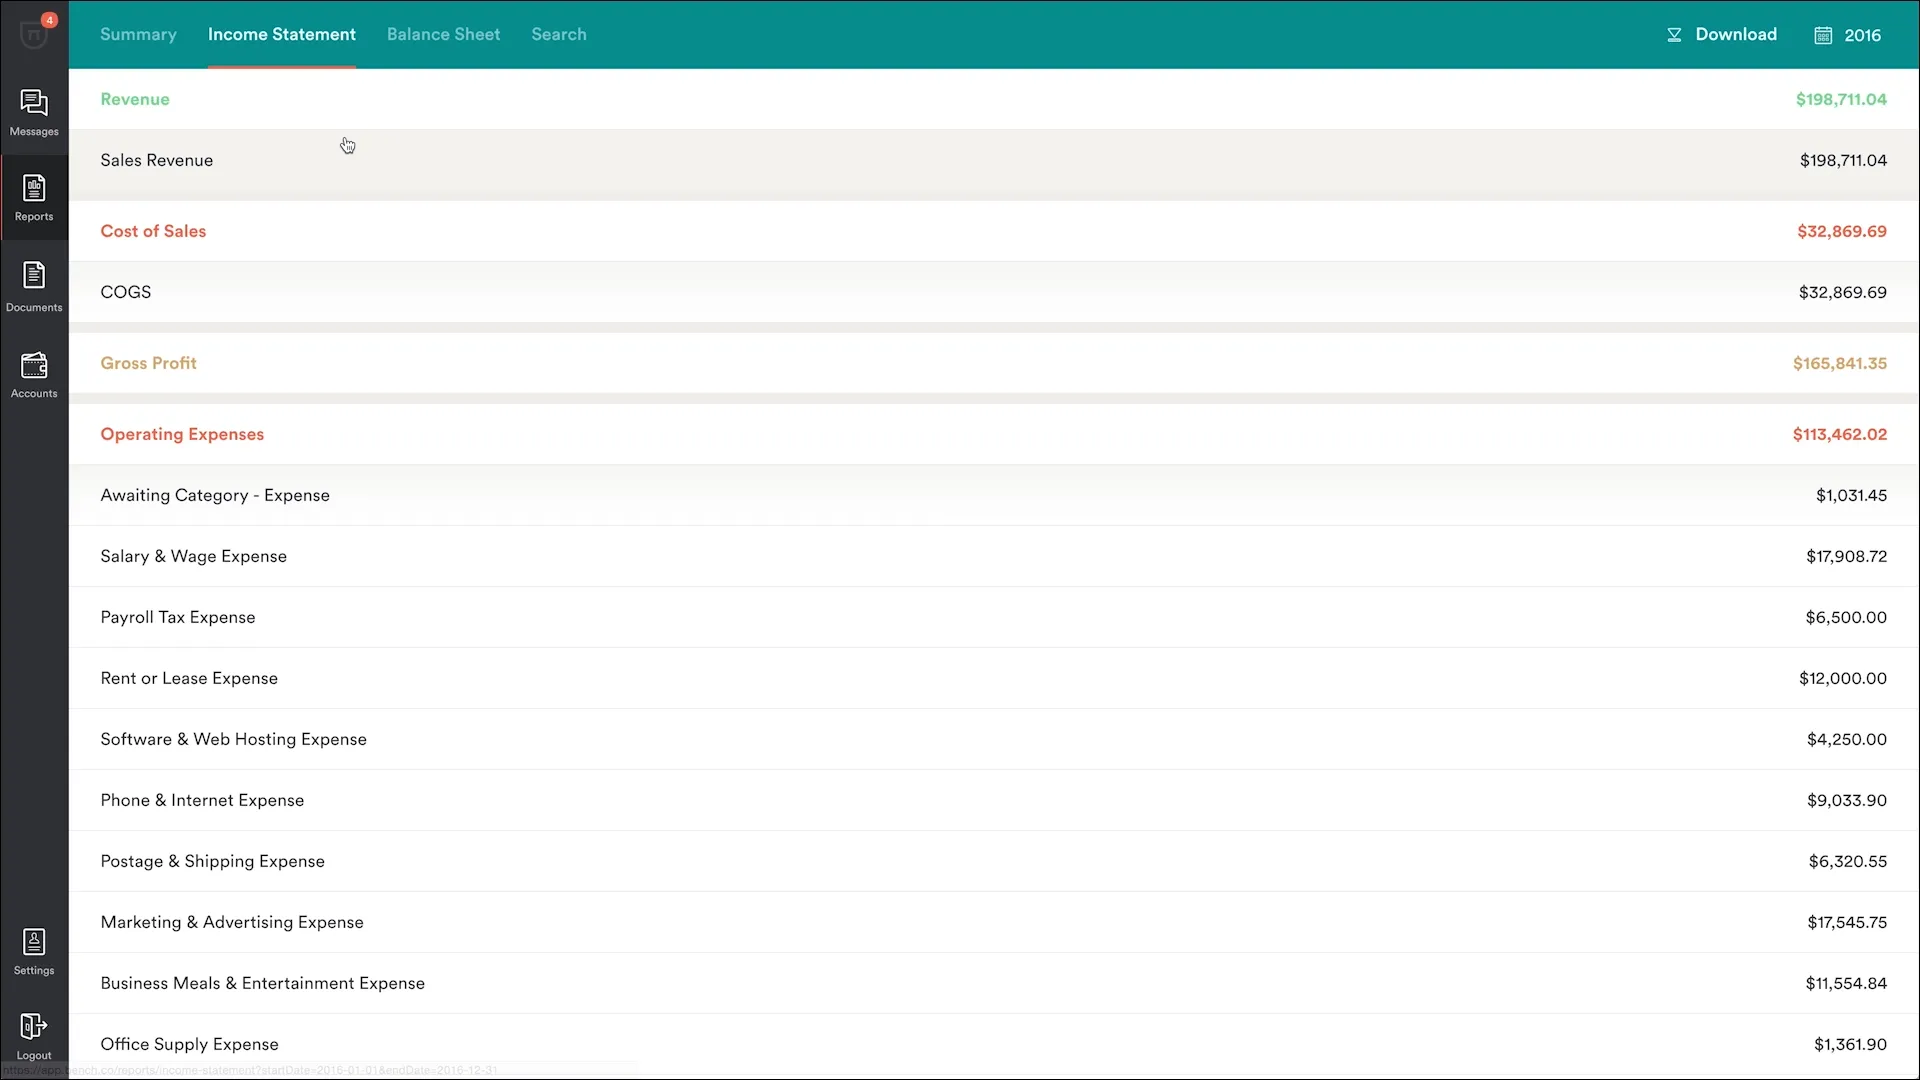Click the Download button label
Viewport: 1920px width, 1080px height.
(1736, 34)
